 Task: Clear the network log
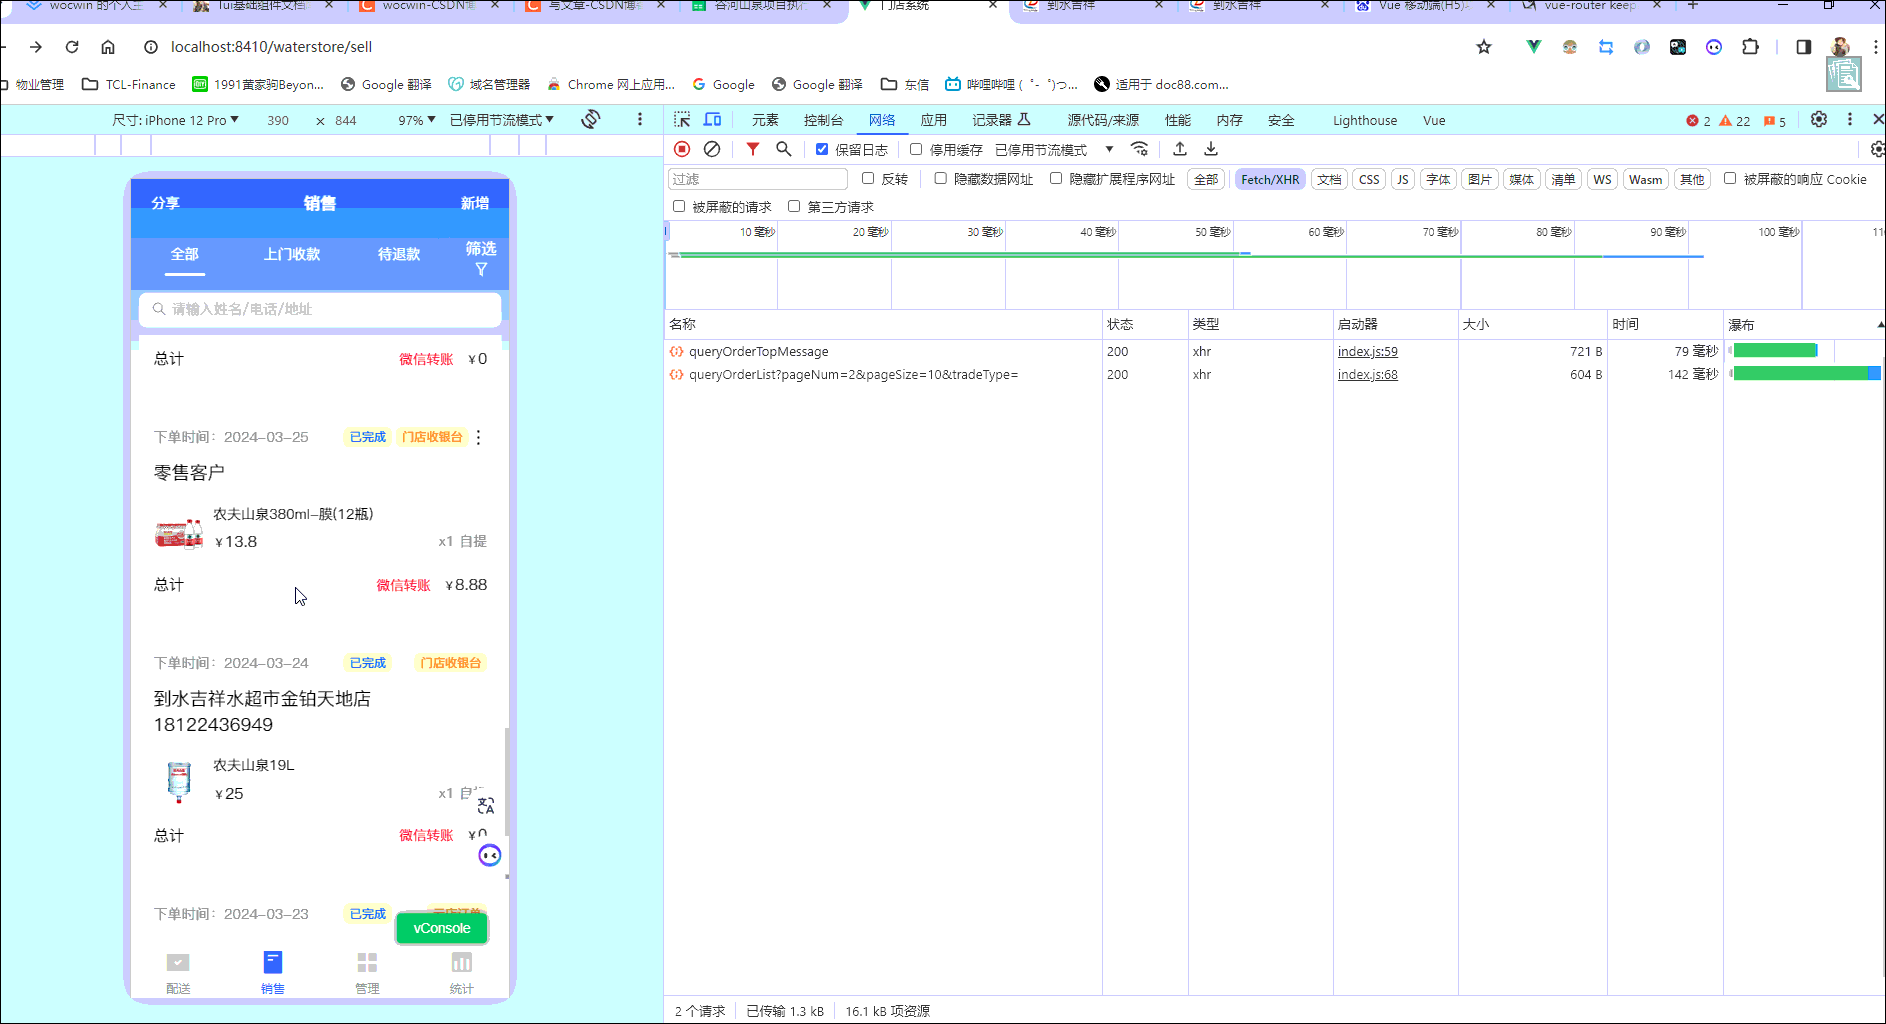point(712,149)
